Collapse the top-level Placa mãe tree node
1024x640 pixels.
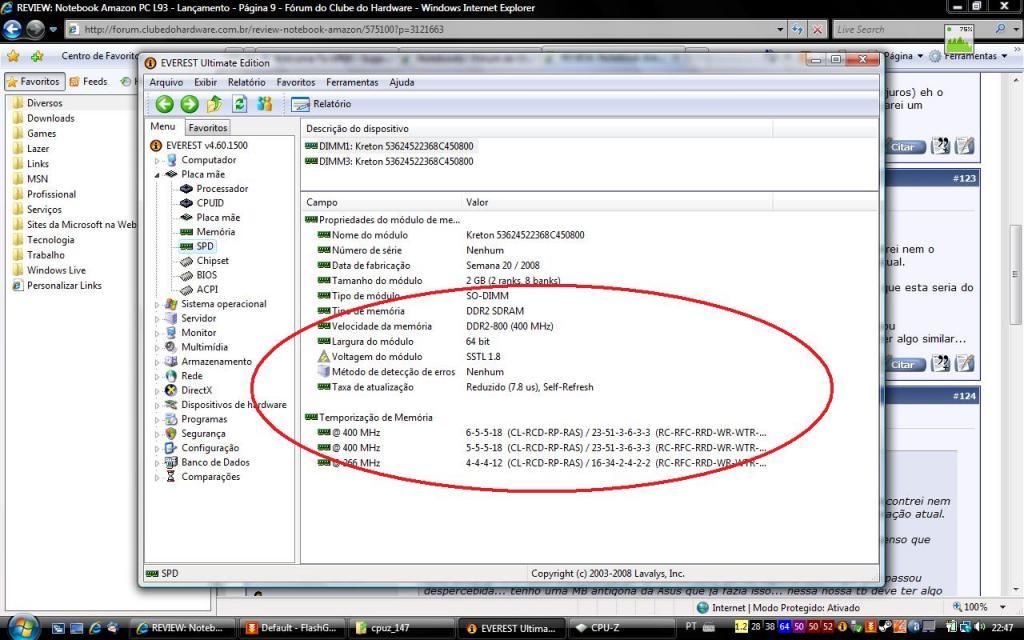pos(157,174)
